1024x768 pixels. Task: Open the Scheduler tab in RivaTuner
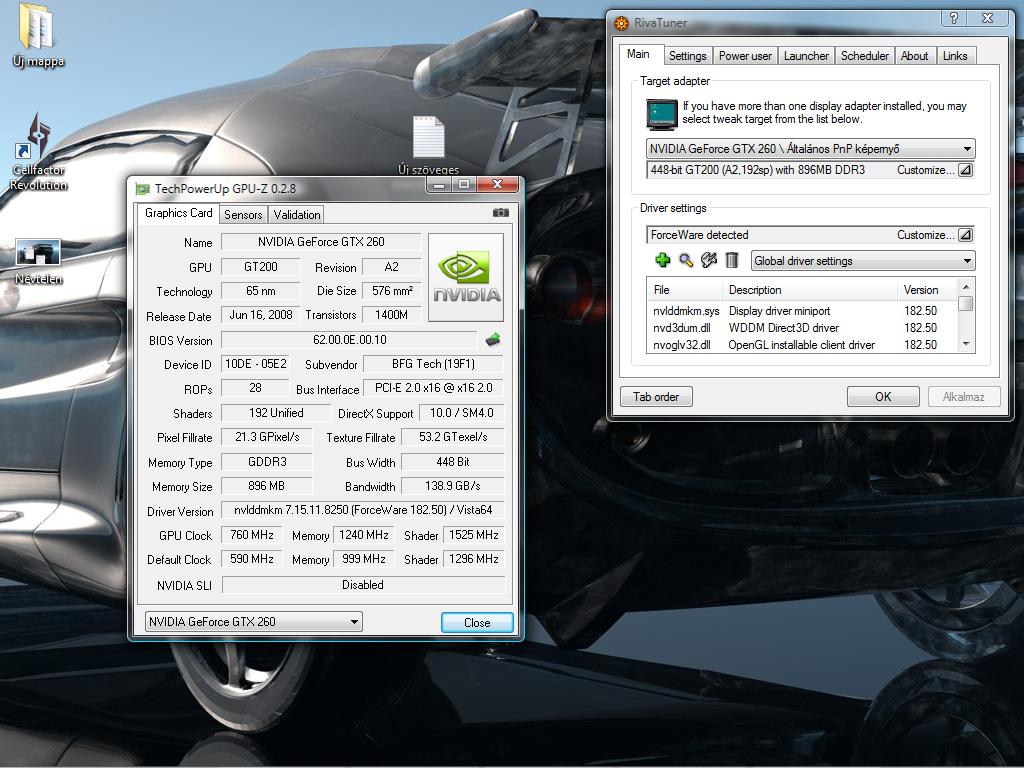coord(865,56)
